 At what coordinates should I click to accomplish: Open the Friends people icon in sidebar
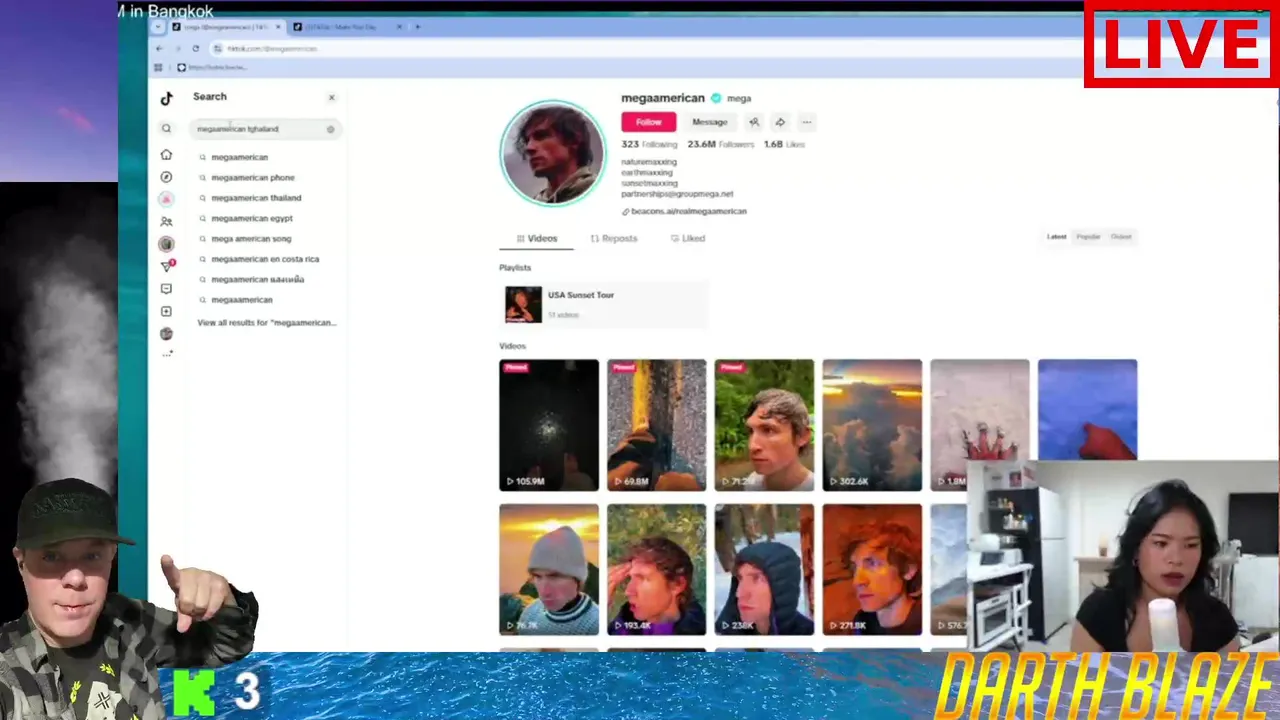coord(167,221)
